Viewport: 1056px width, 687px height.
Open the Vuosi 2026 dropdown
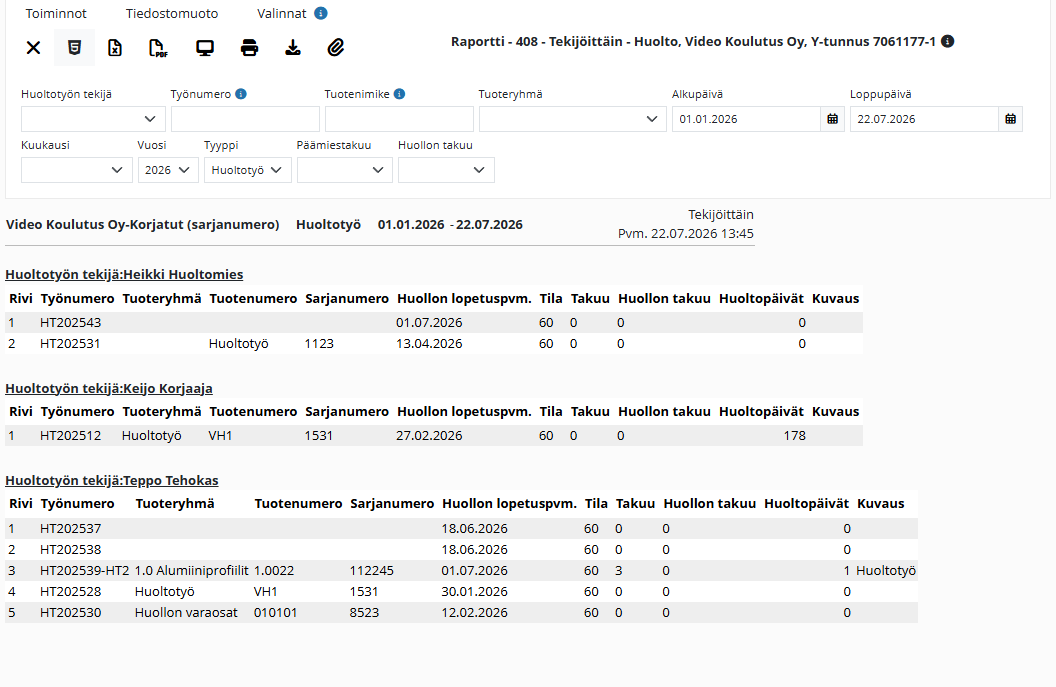[x=168, y=170]
